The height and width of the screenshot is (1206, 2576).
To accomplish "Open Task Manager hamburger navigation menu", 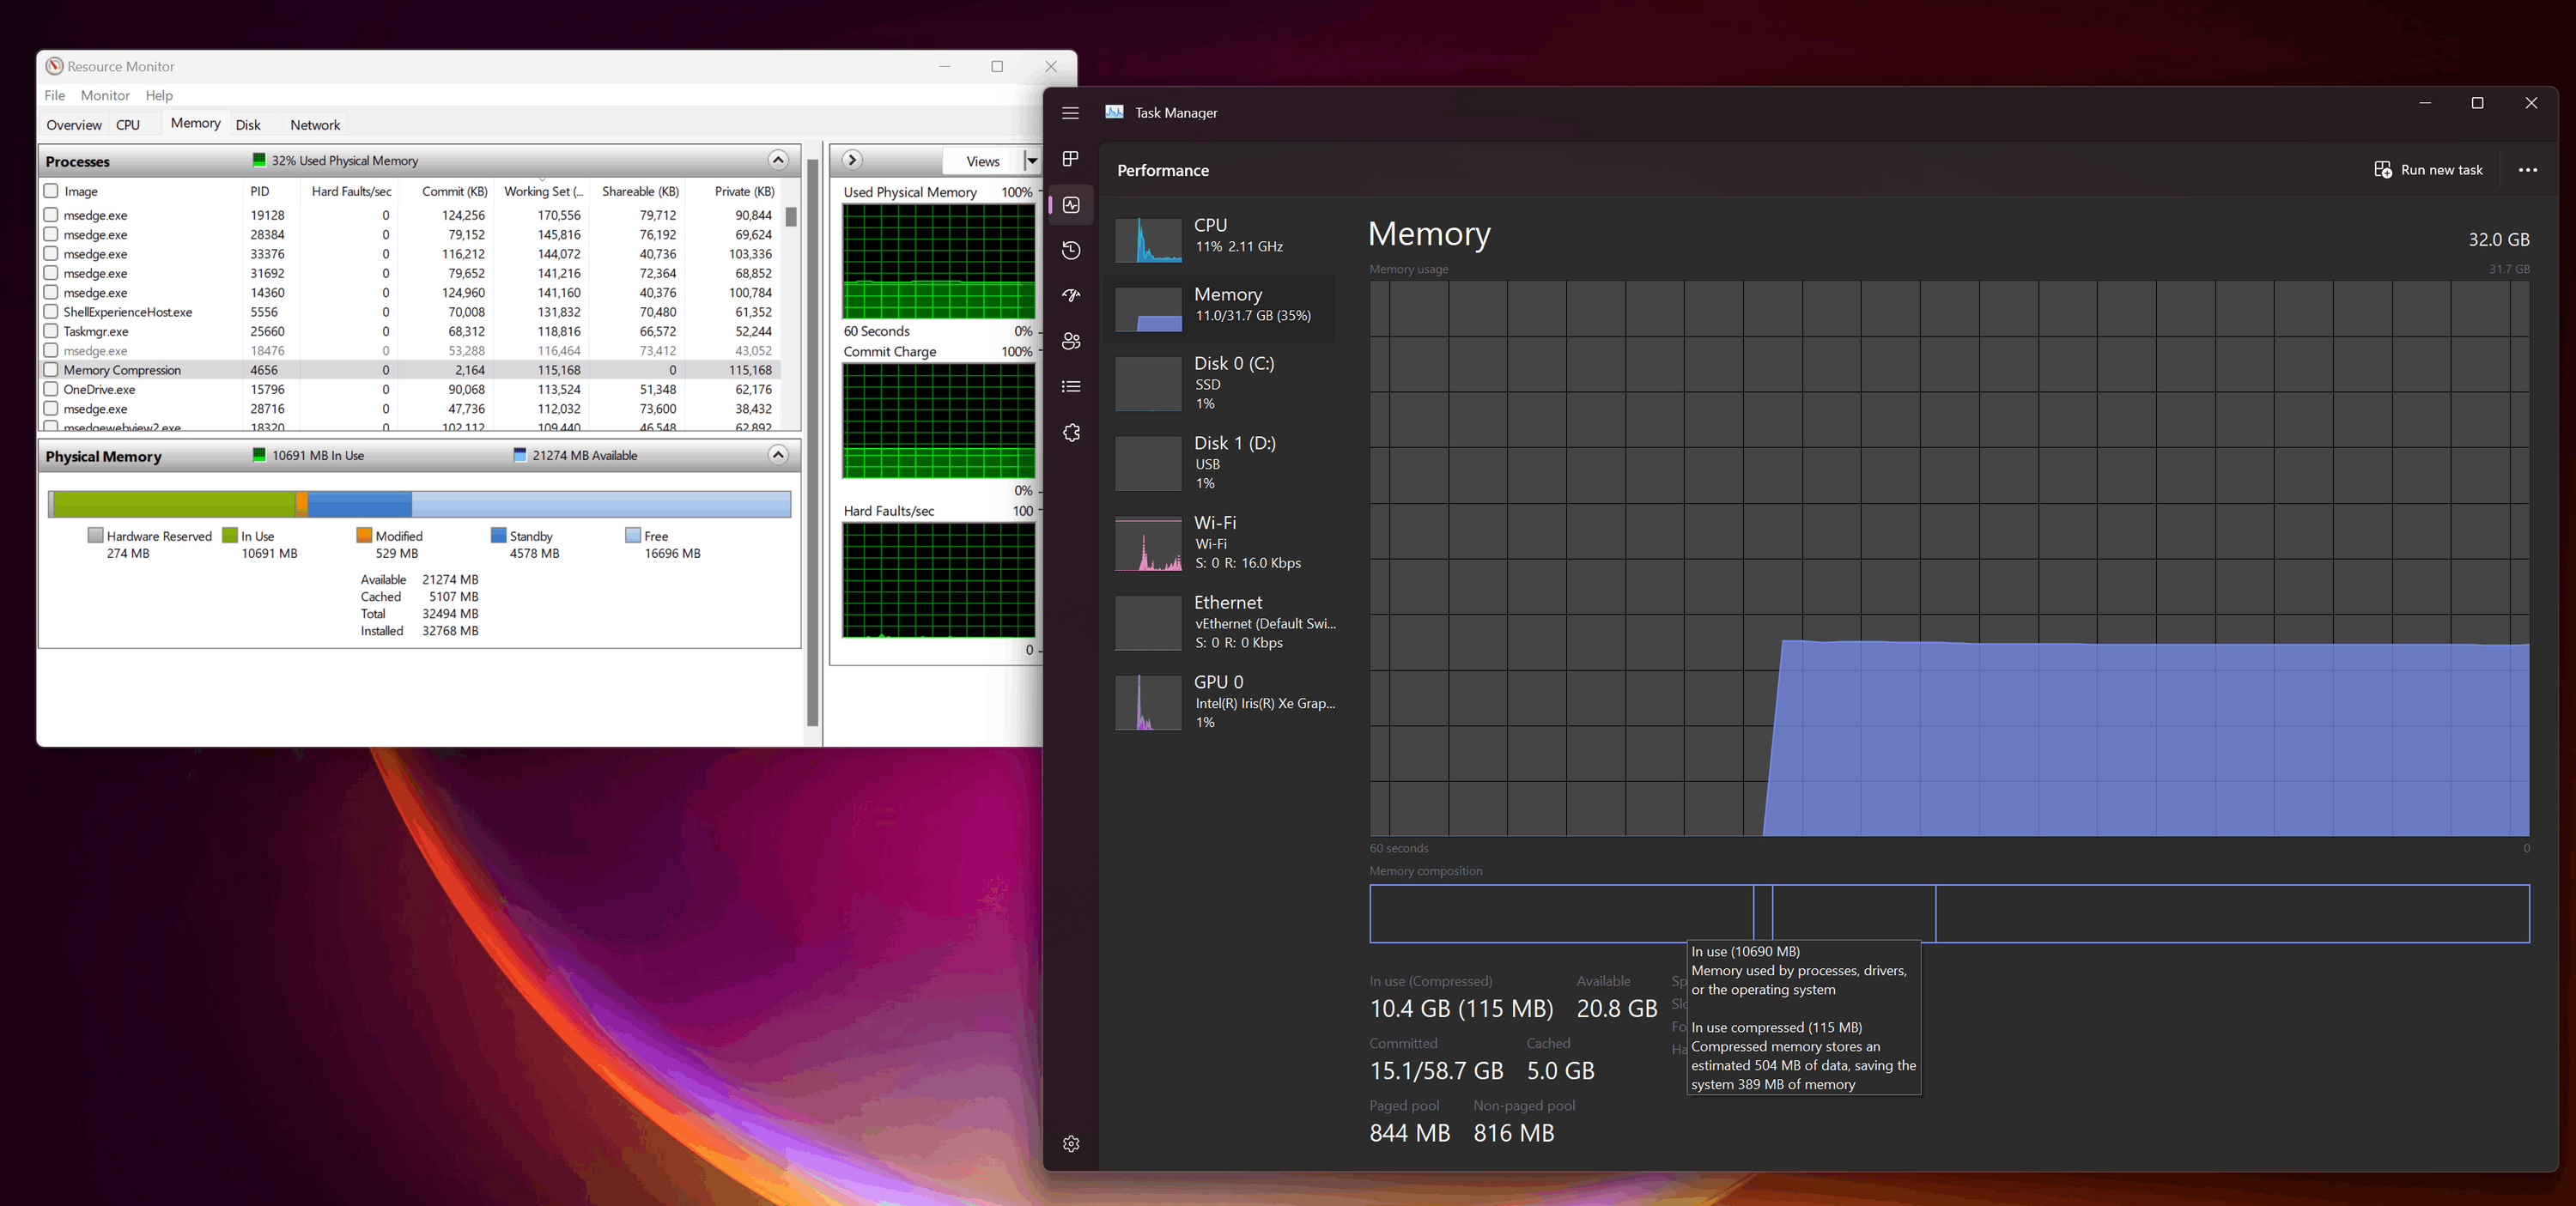I will tap(1070, 113).
